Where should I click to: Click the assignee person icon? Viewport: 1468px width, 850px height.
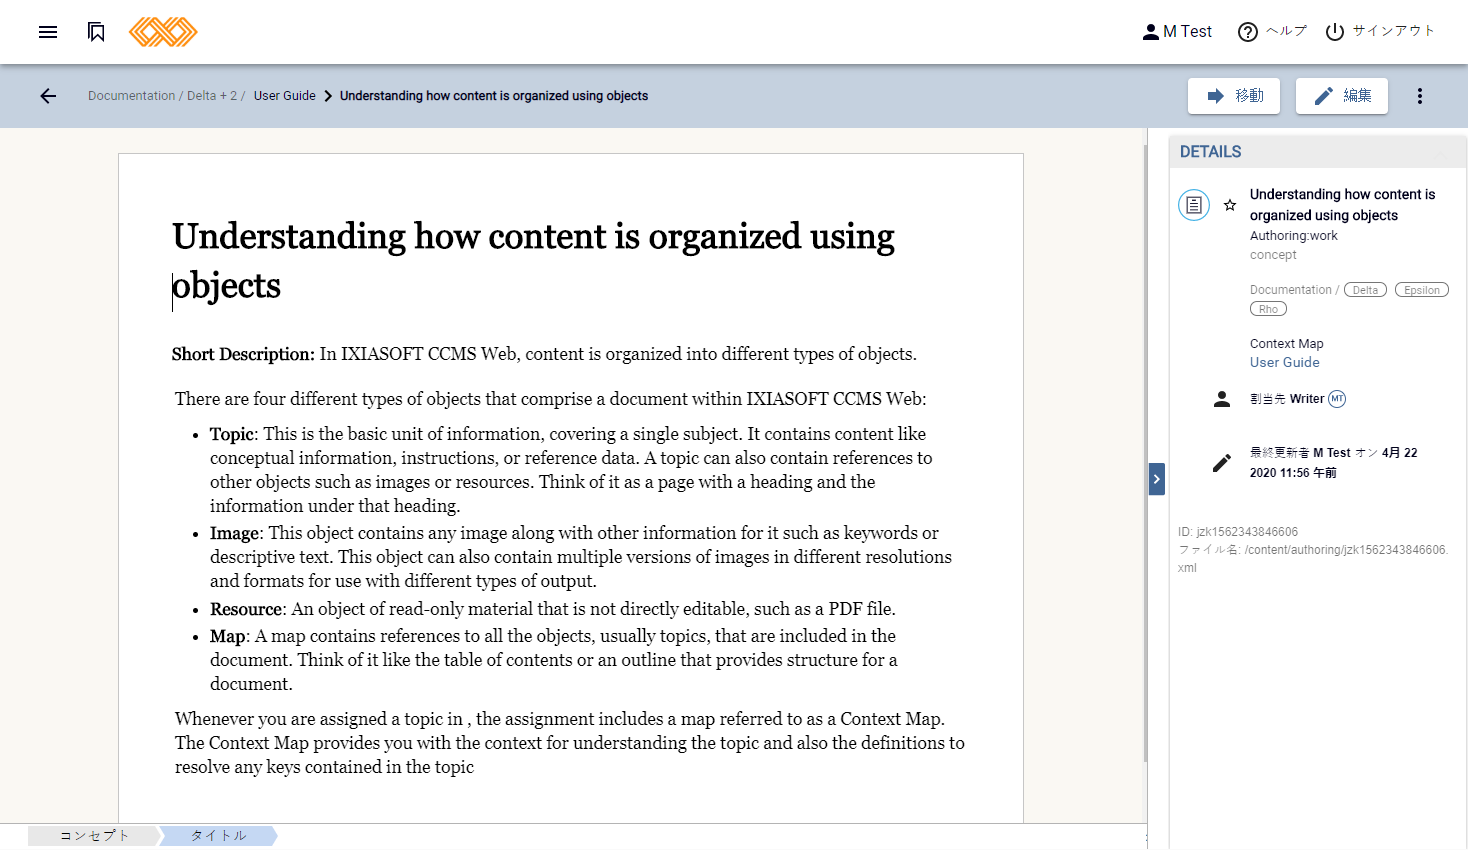click(1222, 399)
